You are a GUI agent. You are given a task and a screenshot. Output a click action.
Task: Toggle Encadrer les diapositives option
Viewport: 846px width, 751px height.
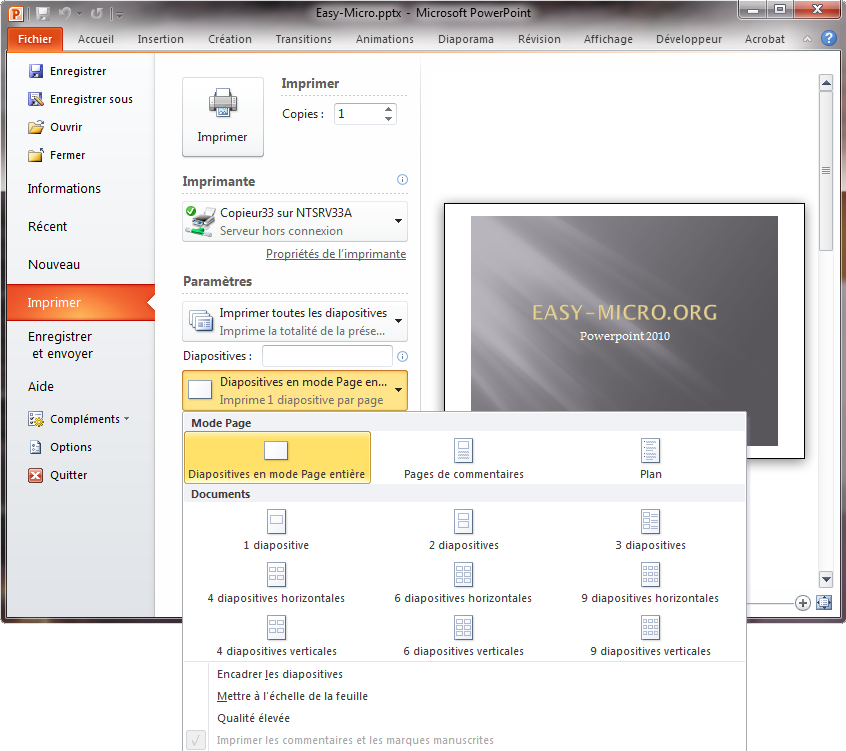pyautogui.click(x=279, y=674)
